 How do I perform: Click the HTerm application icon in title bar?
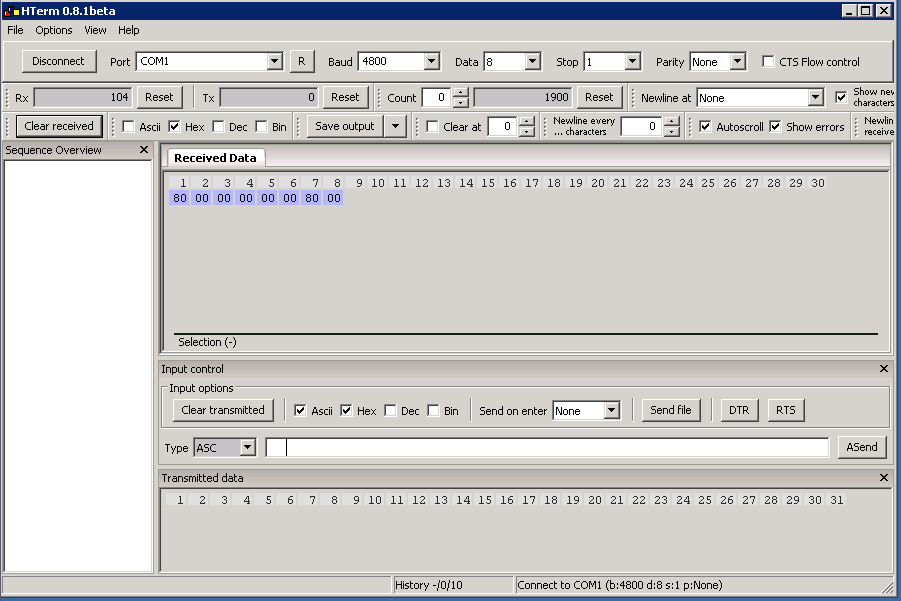click(11, 11)
